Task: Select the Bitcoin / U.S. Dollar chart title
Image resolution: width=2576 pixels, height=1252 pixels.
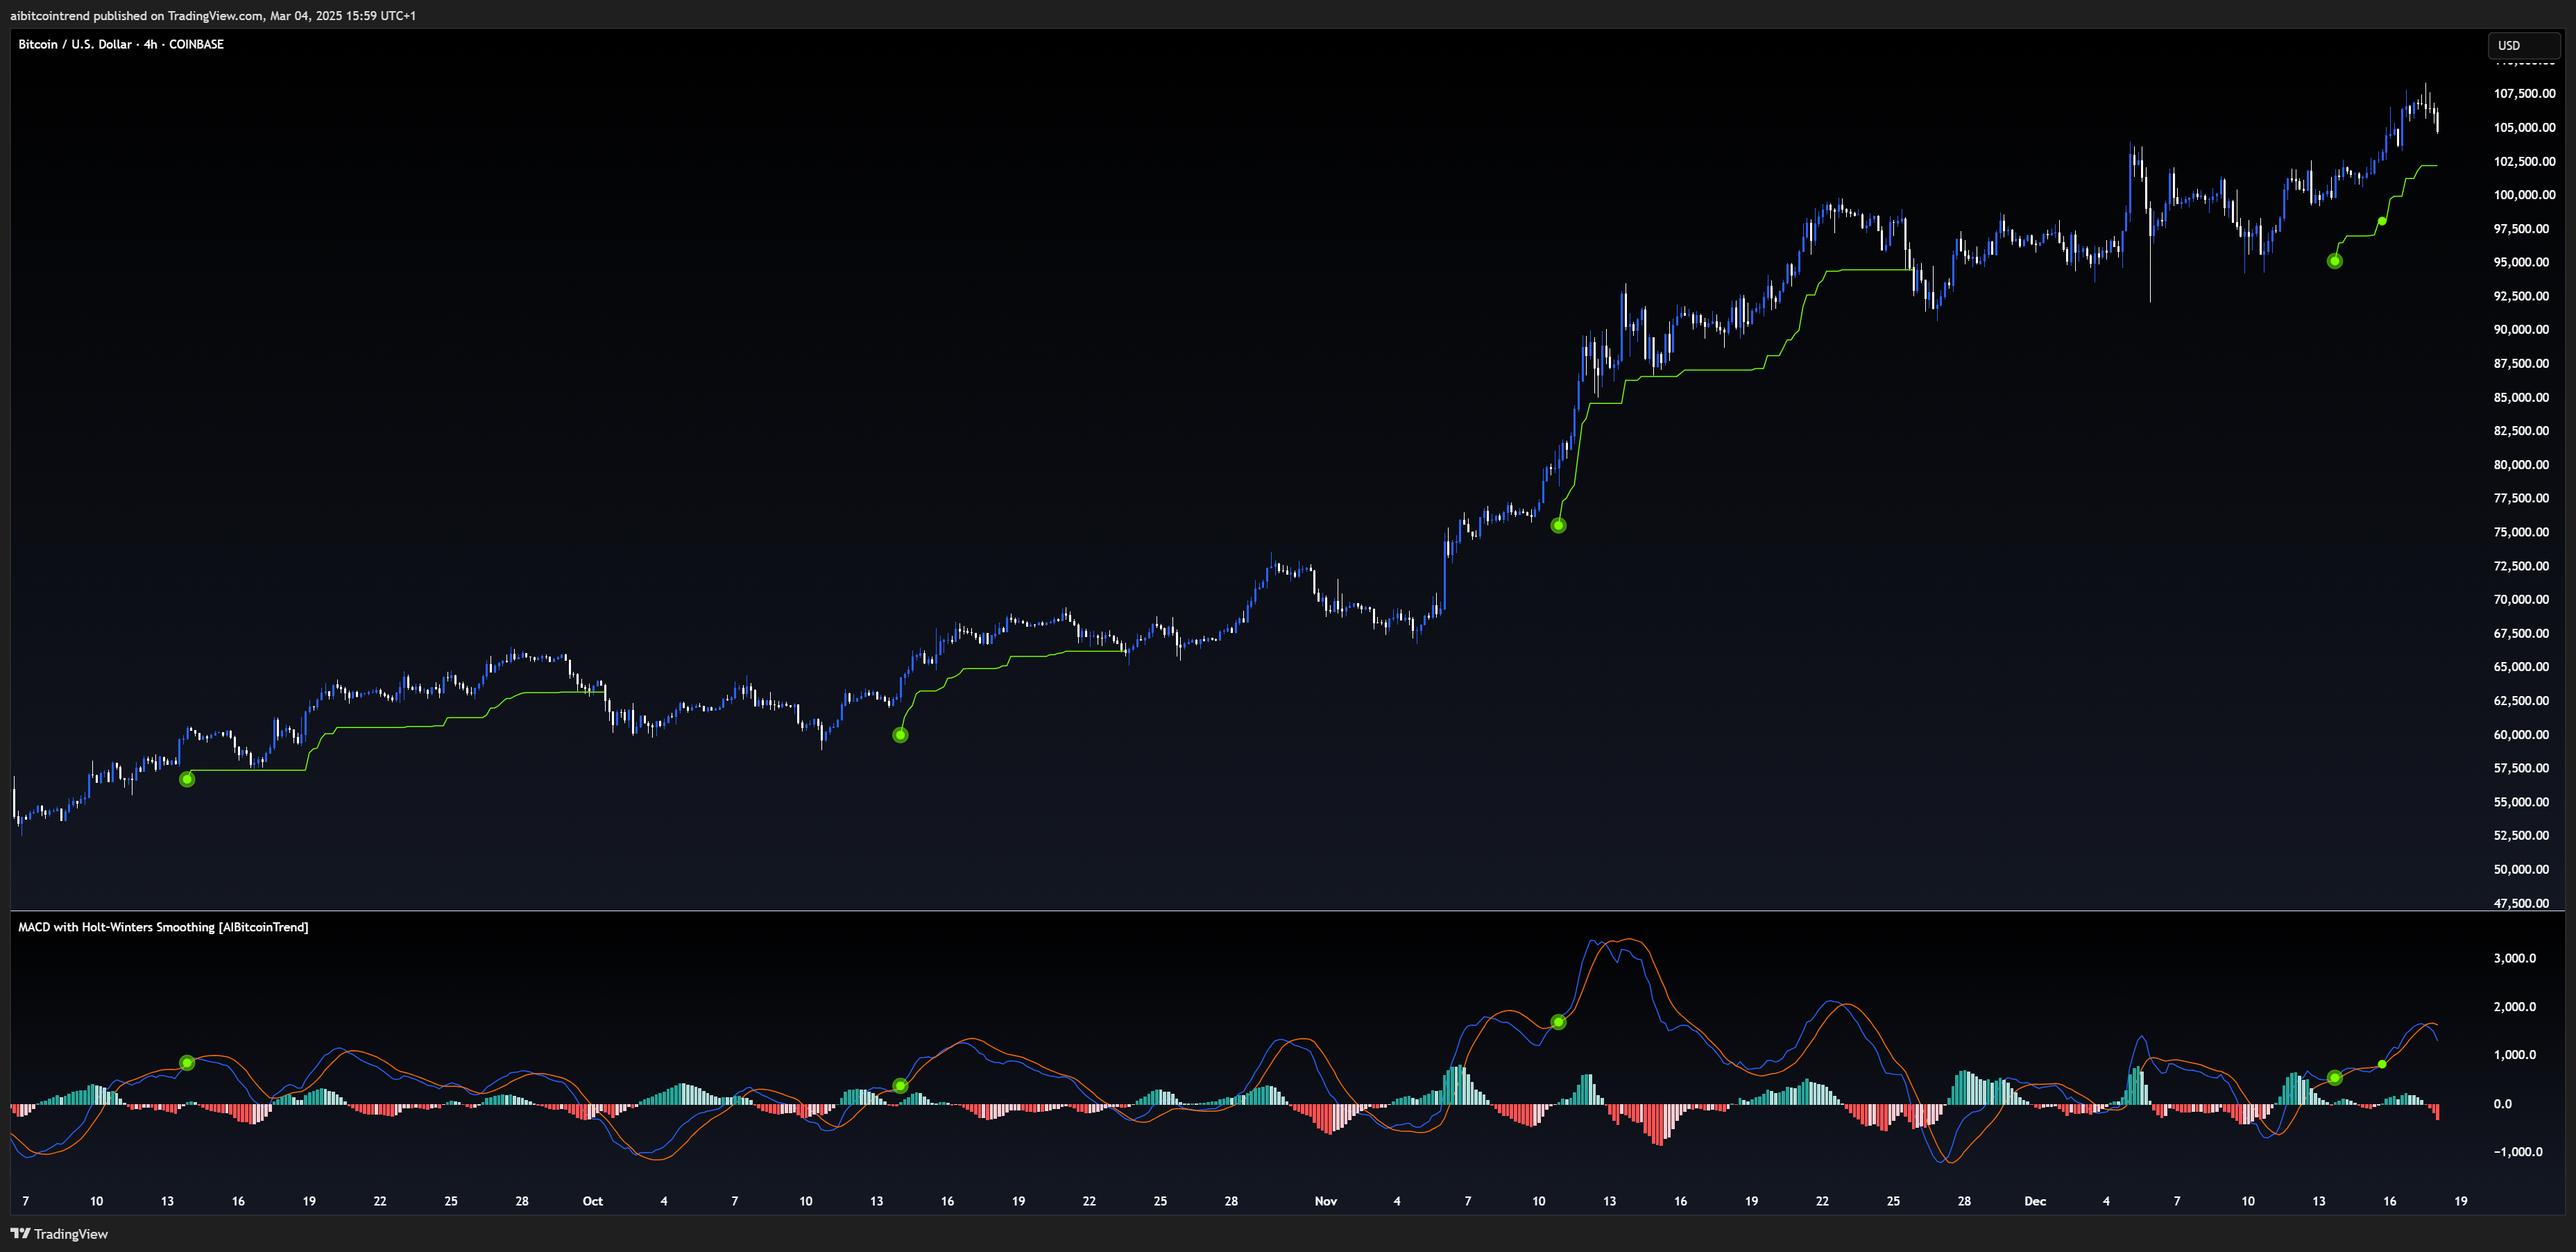Action: pos(121,44)
